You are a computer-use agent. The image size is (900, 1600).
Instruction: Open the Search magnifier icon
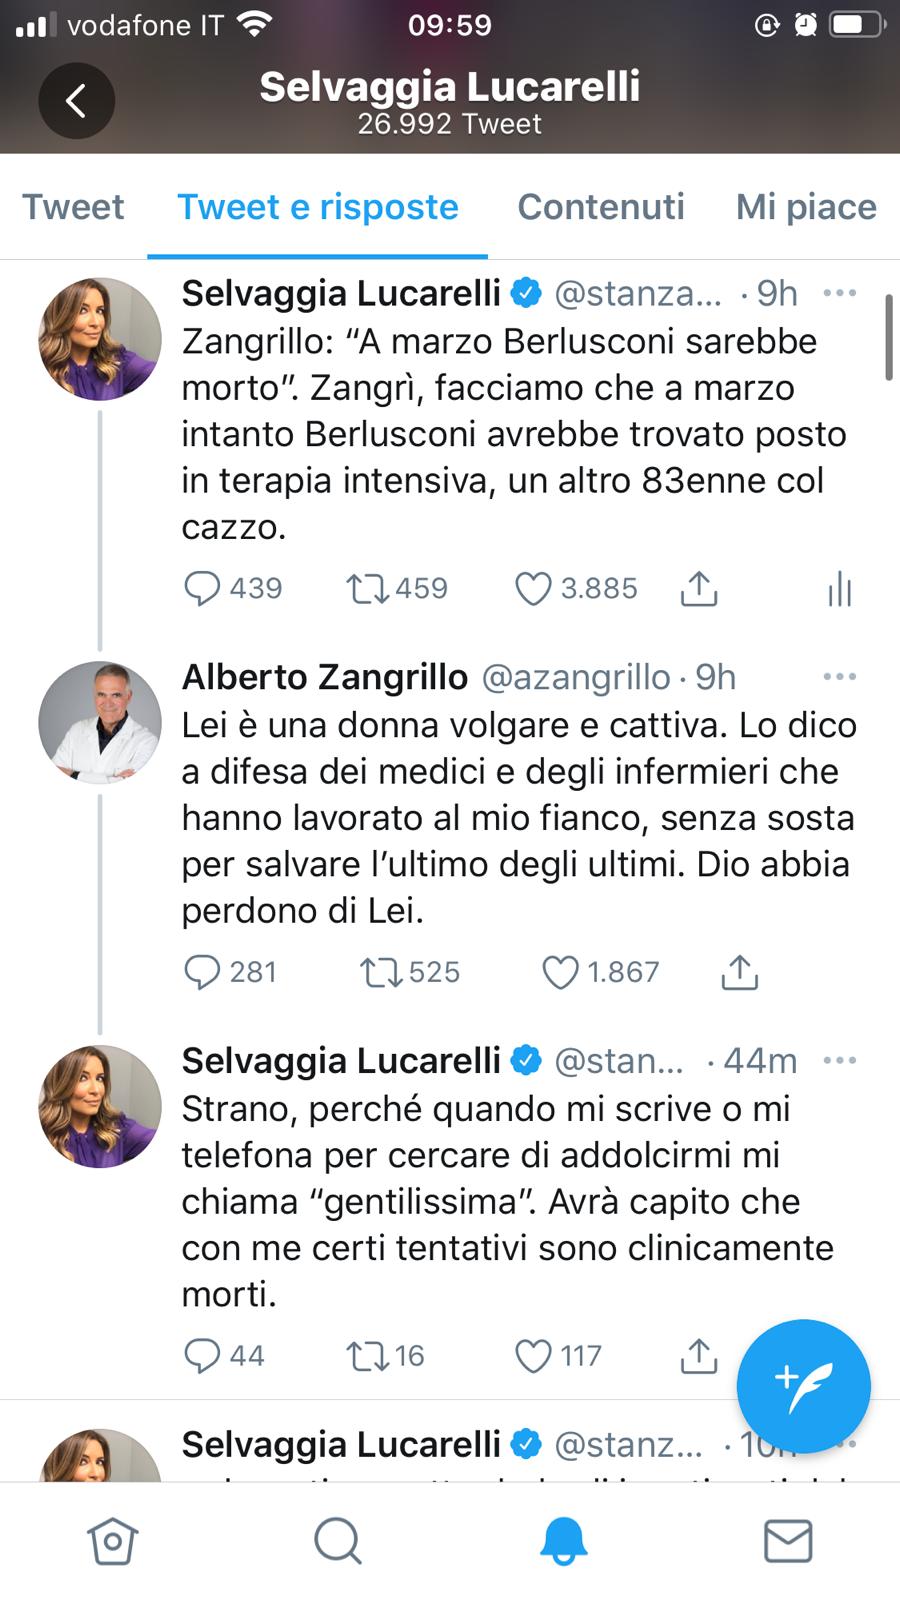338,1540
